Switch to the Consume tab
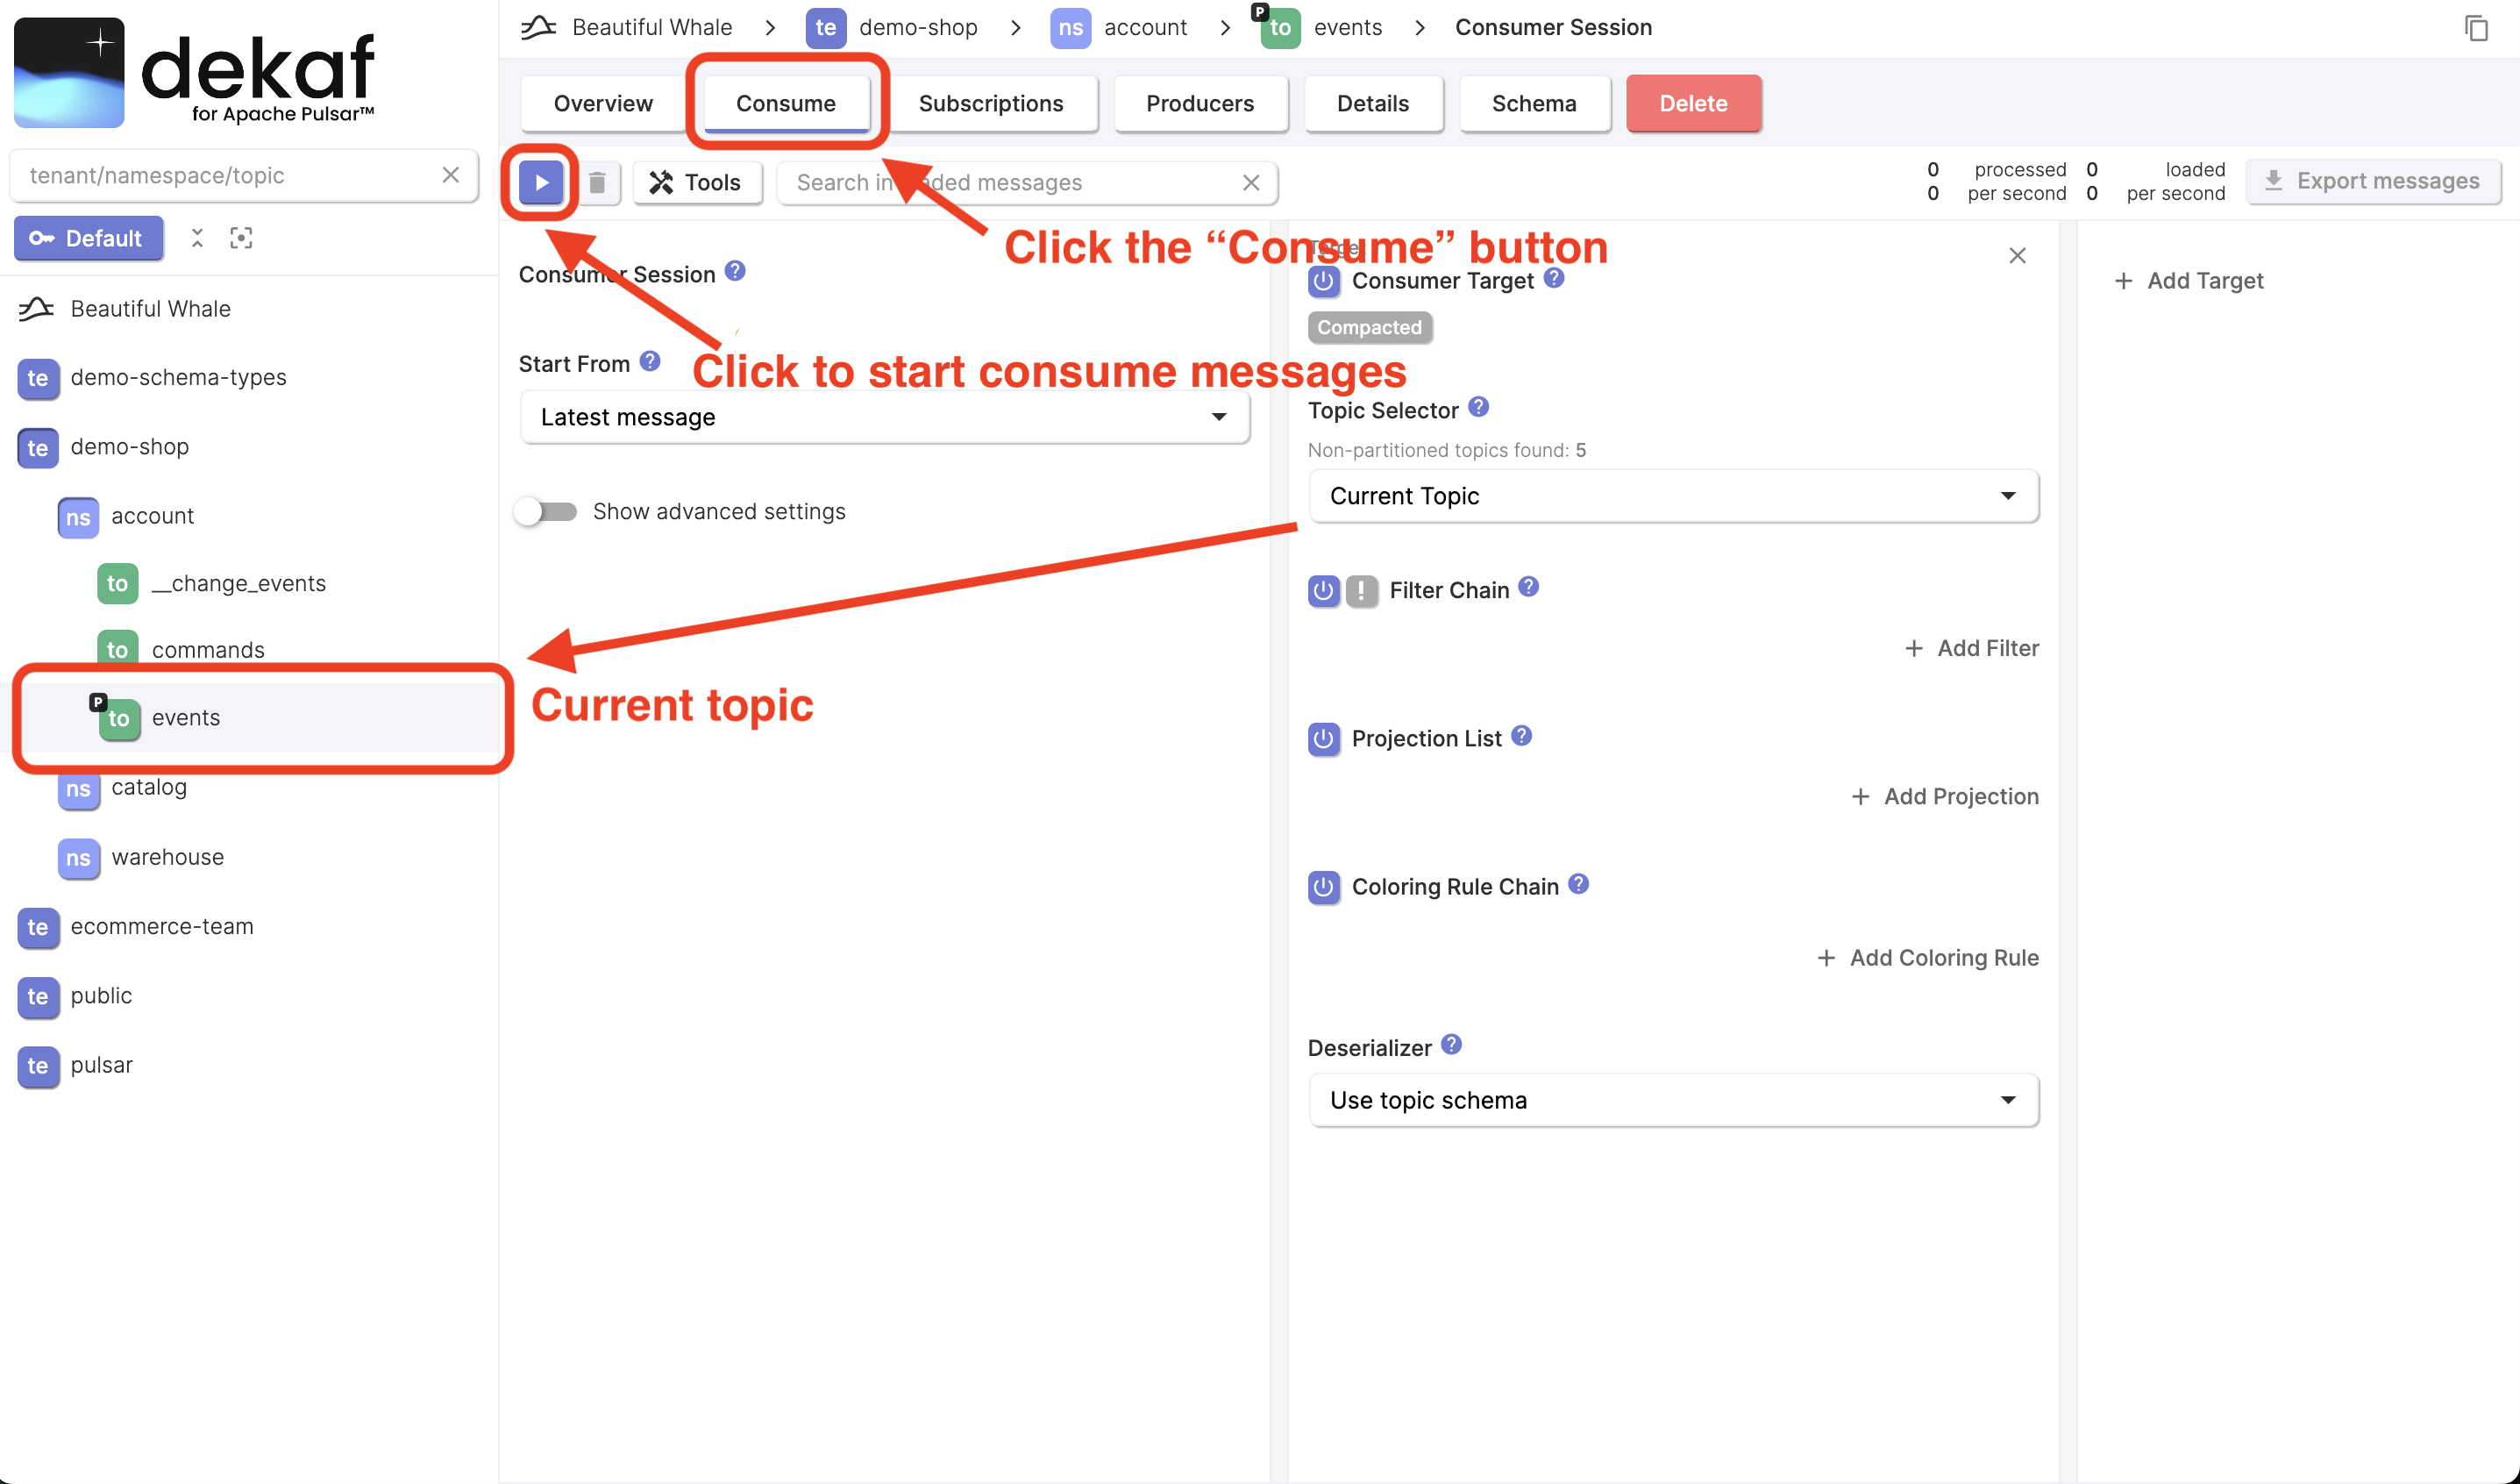Image resolution: width=2520 pixels, height=1484 pixels. (786, 103)
